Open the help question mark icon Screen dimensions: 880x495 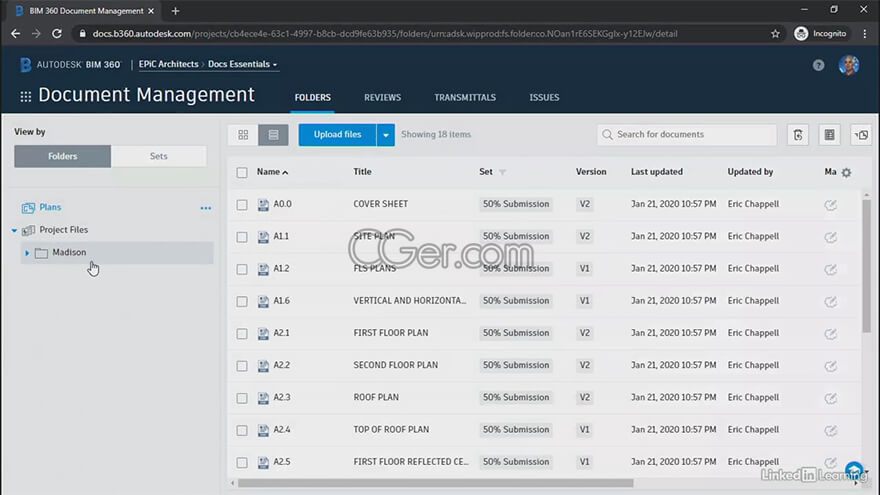click(x=818, y=65)
